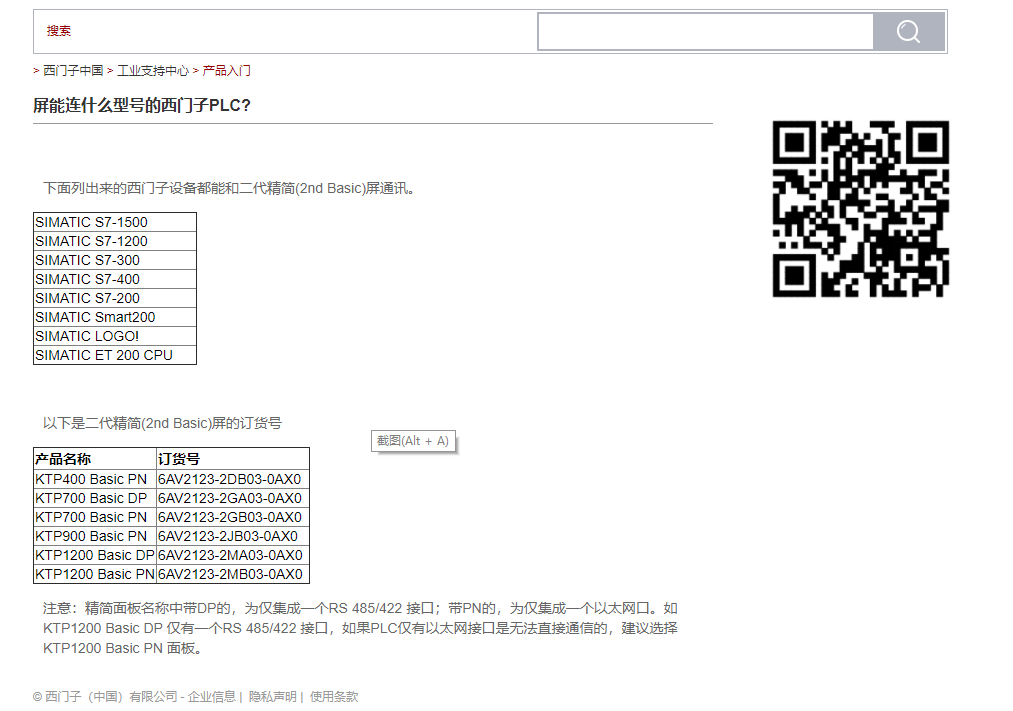1013x711 pixels.
Task: Click the SIMATIC ET 200 CPU cell
Action: (x=114, y=355)
